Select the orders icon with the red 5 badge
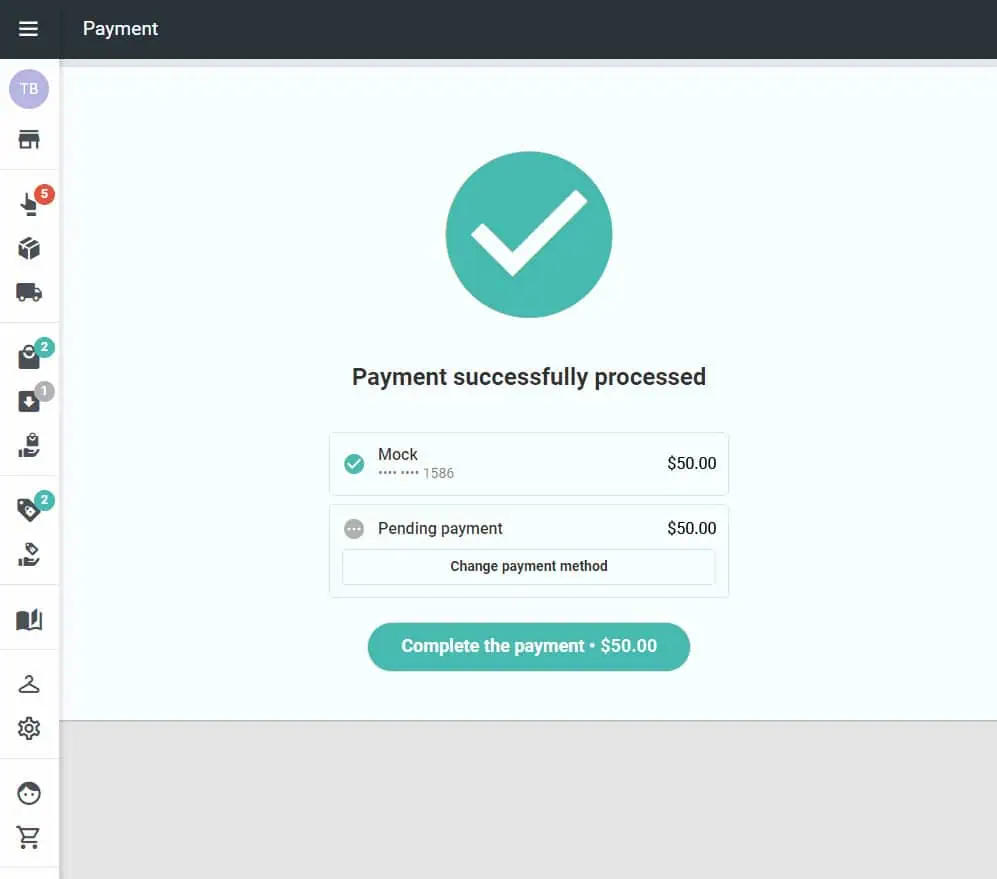997x879 pixels. click(x=29, y=203)
